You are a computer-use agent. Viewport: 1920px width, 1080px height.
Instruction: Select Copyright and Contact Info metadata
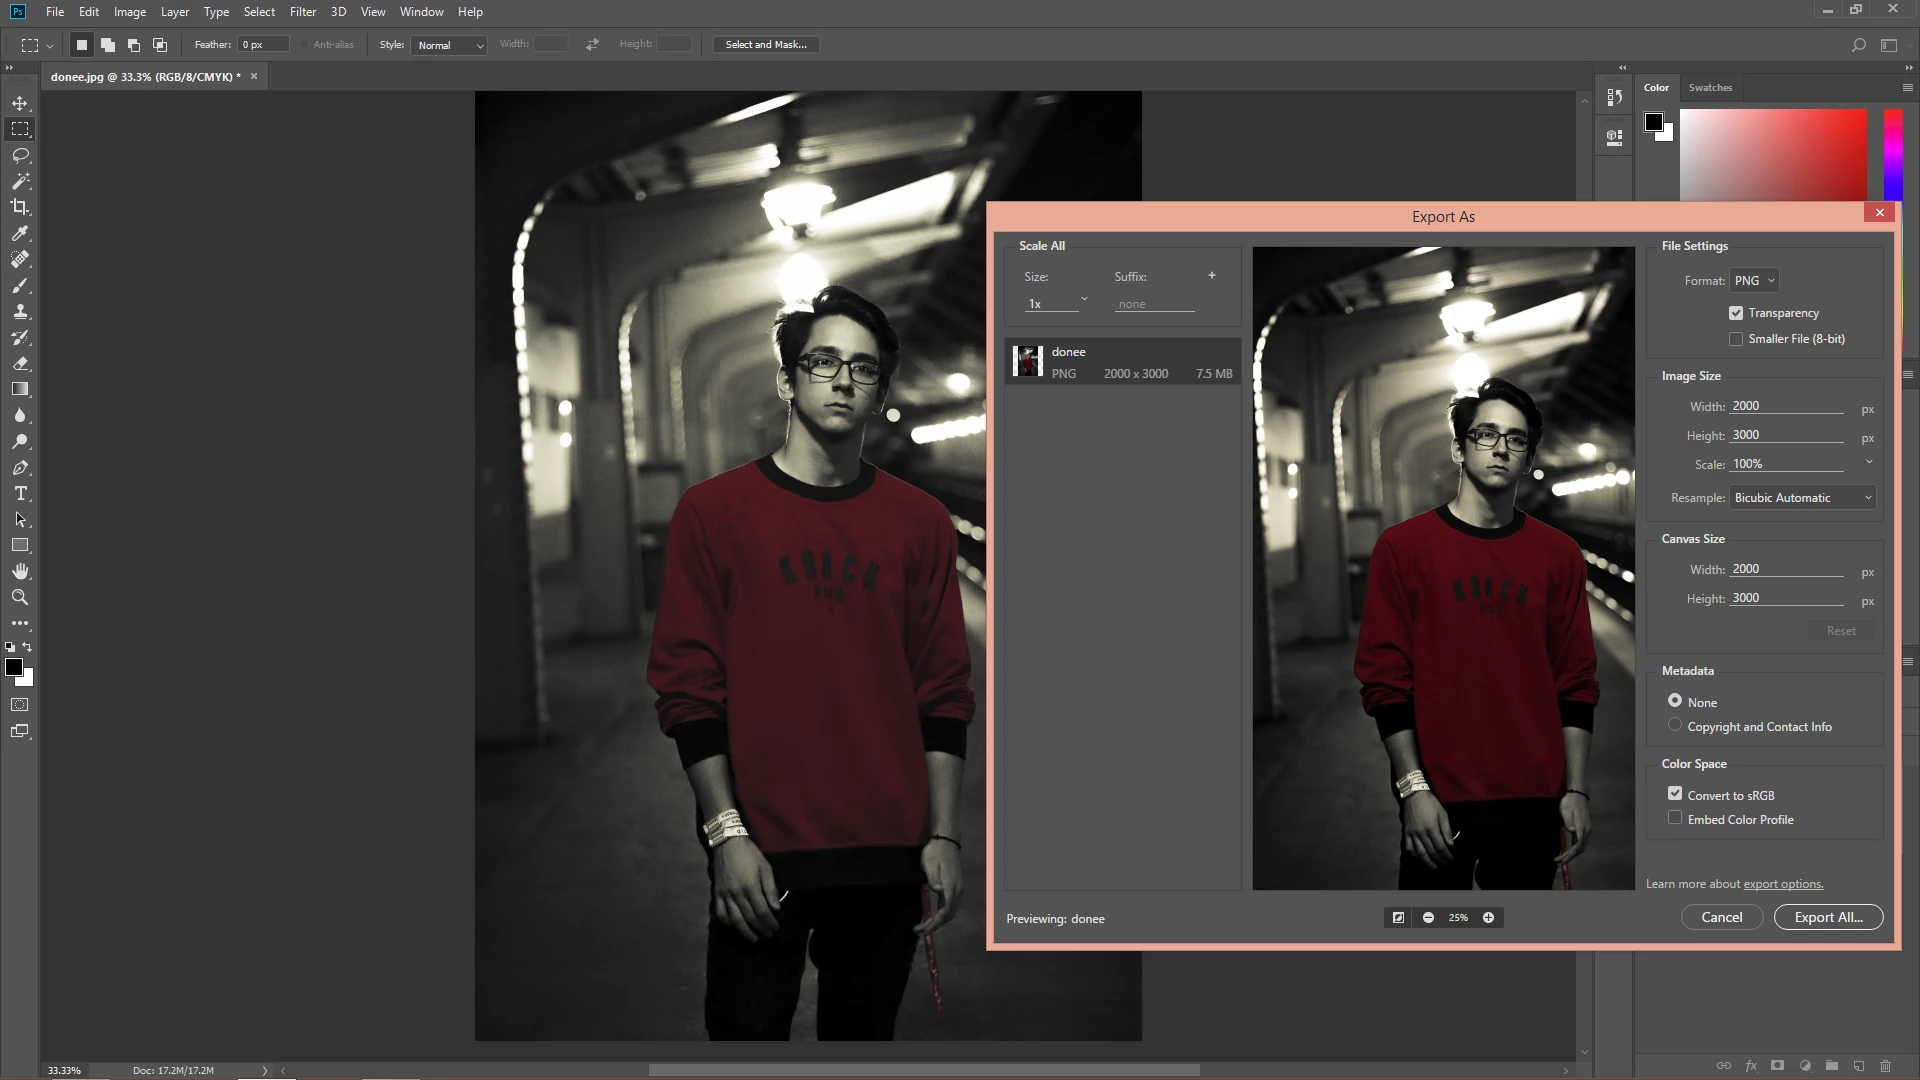coord(1675,726)
